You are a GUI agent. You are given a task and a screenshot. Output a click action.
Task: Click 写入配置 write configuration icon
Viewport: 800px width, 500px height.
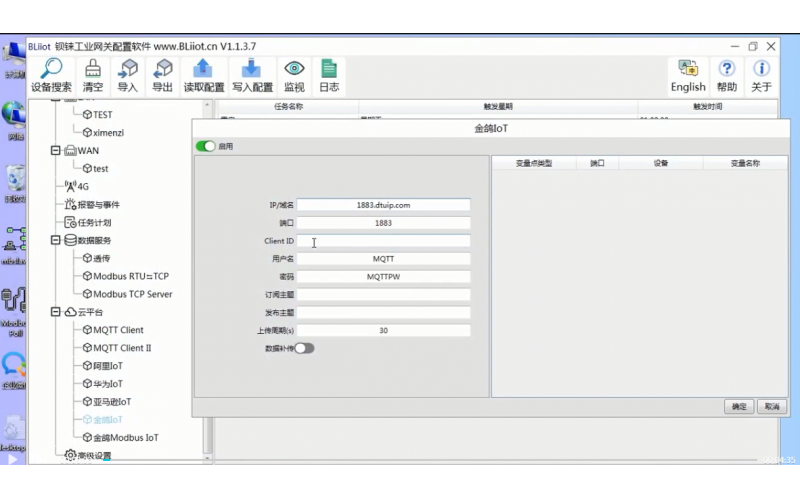point(252,69)
